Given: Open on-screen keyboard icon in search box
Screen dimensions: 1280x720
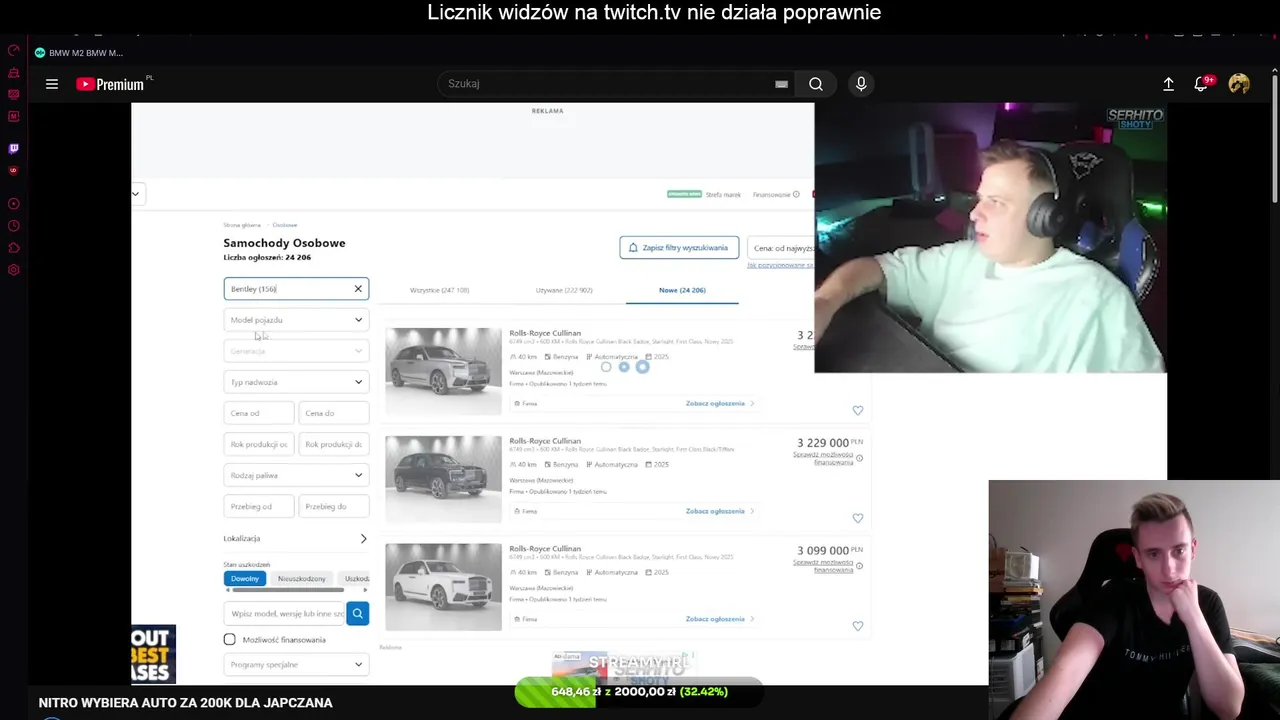Looking at the screenshot, I should point(781,84).
